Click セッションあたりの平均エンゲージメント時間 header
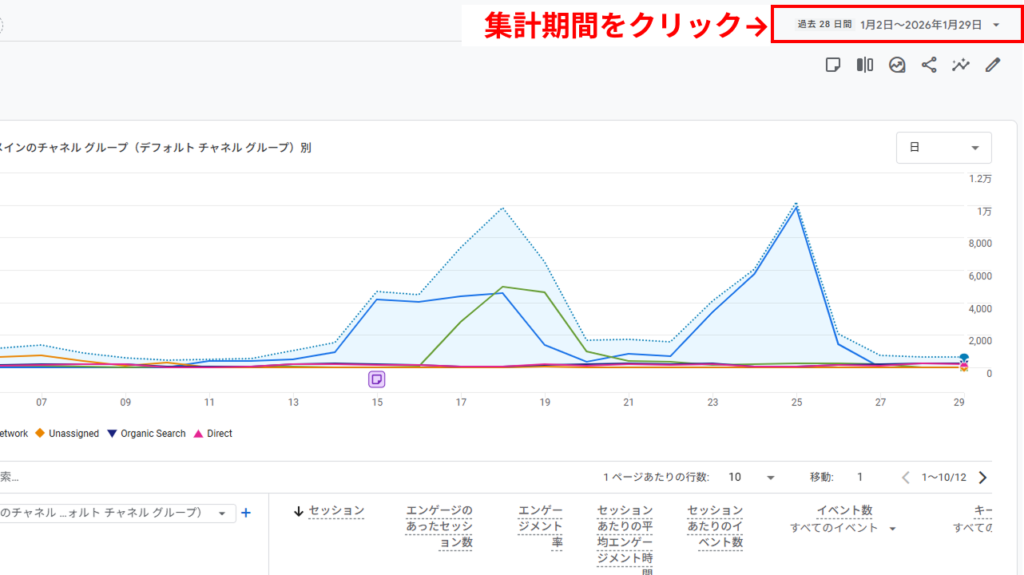The width and height of the screenshot is (1024, 575). (x=625, y=539)
